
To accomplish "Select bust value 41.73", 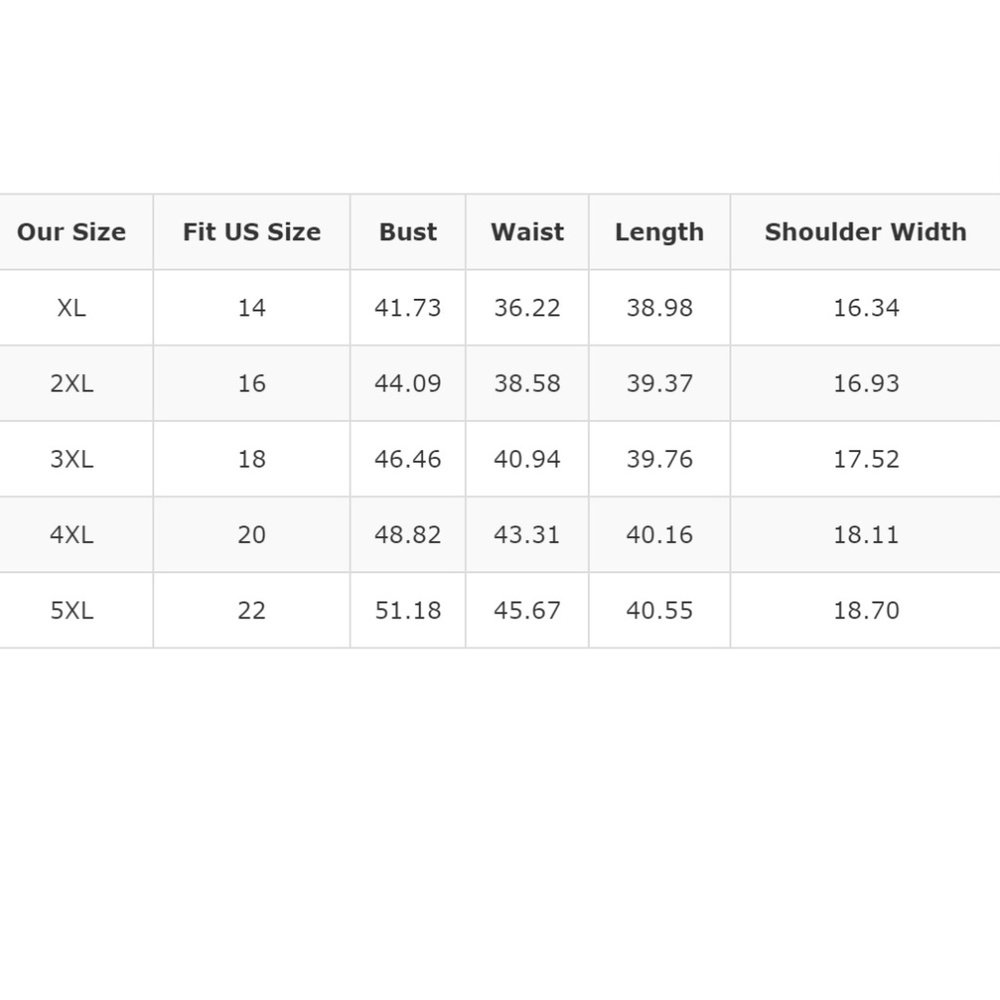I will (408, 308).
